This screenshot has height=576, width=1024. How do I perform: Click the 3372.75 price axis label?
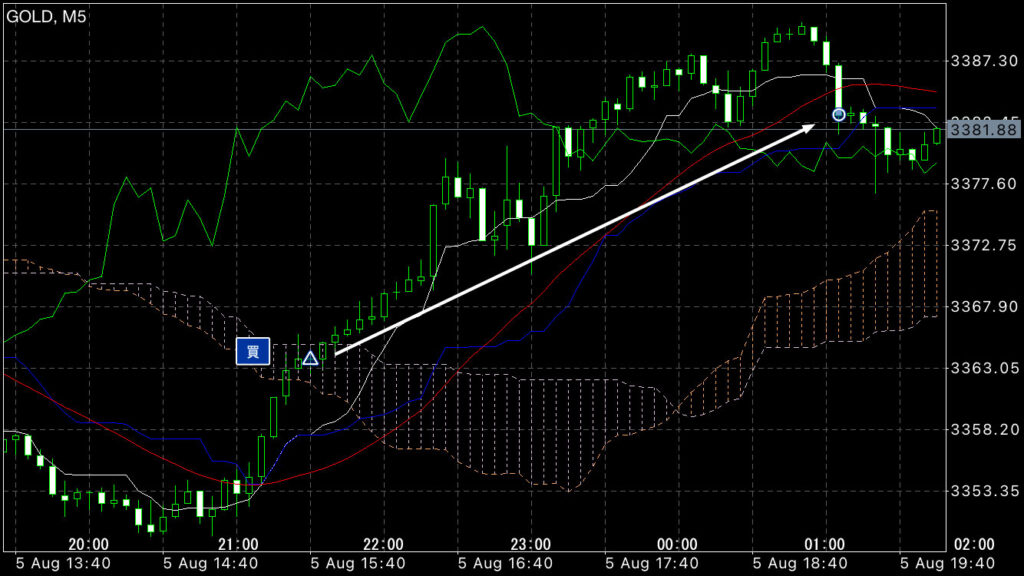982,245
